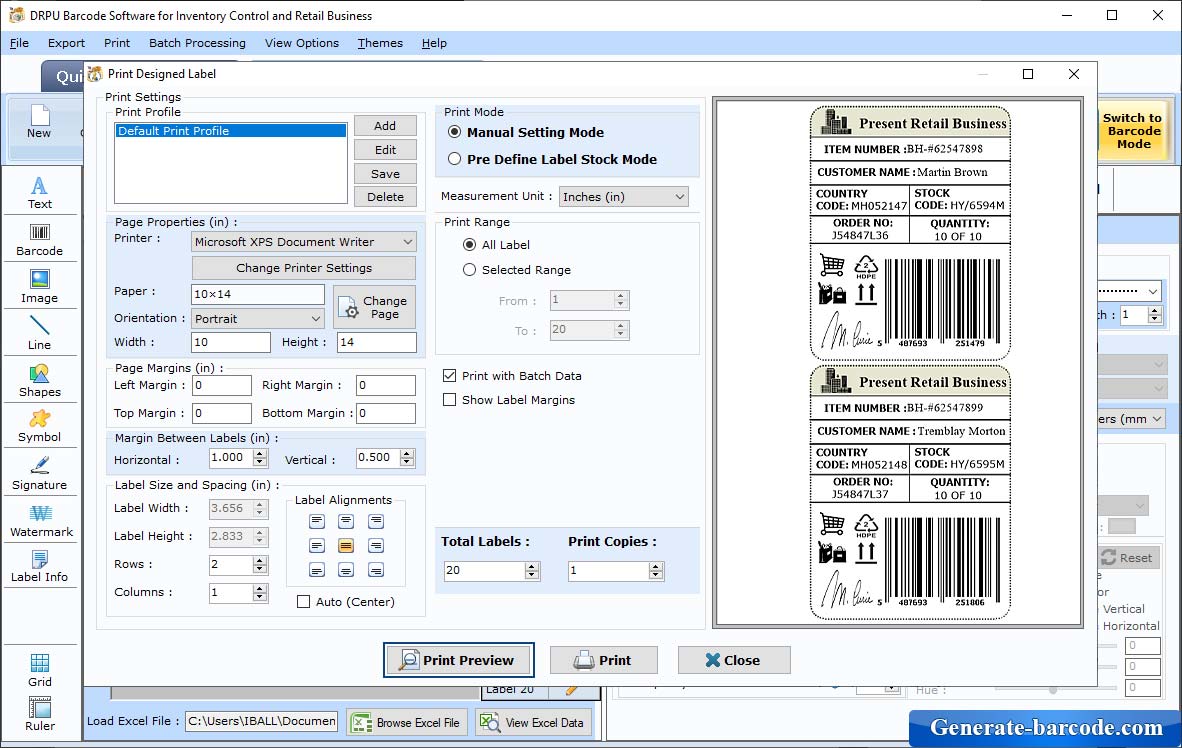The image size is (1182, 748).
Task: Toggle the Ruler tool in the sidebar
Action: (40, 714)
